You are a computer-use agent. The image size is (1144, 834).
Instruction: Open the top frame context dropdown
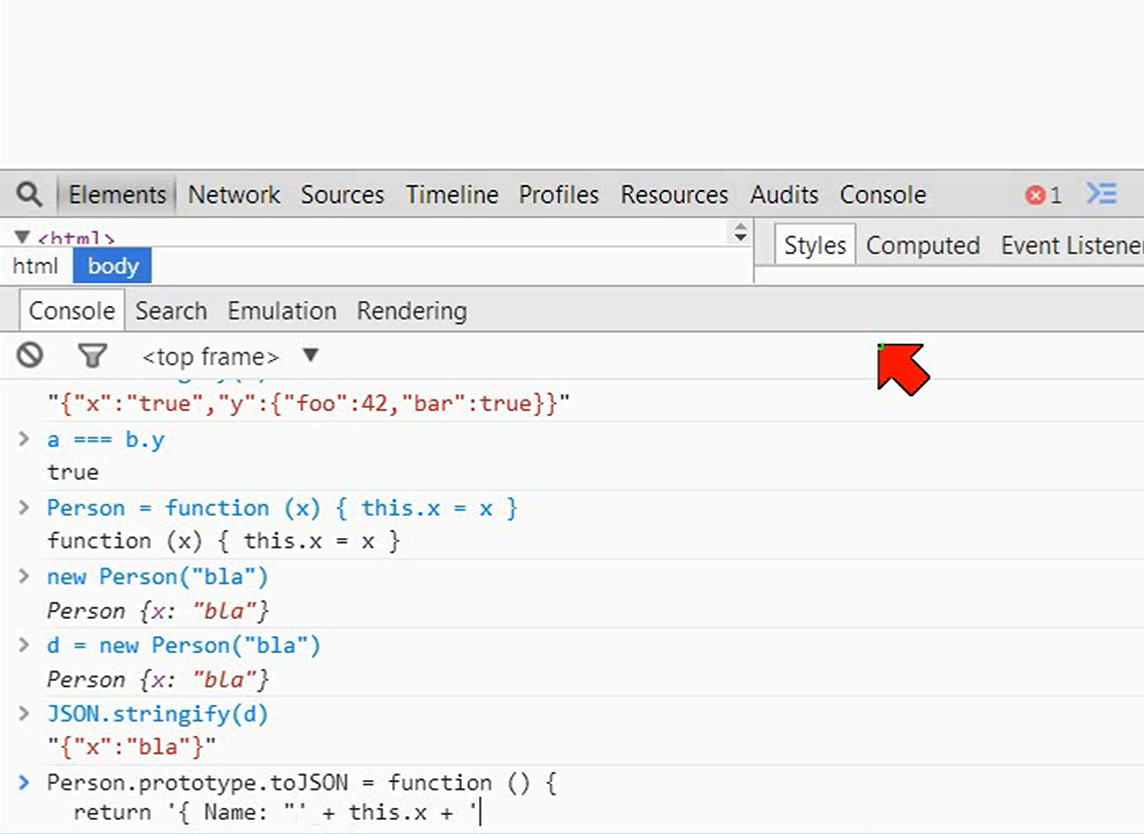[x=231, y=356]
